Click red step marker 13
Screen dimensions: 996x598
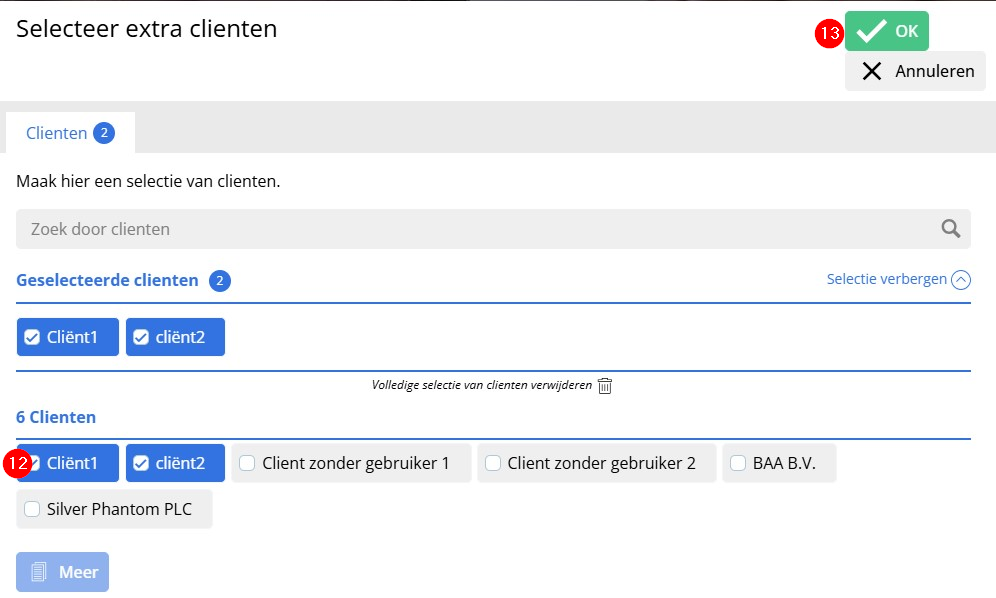[830, 33]
